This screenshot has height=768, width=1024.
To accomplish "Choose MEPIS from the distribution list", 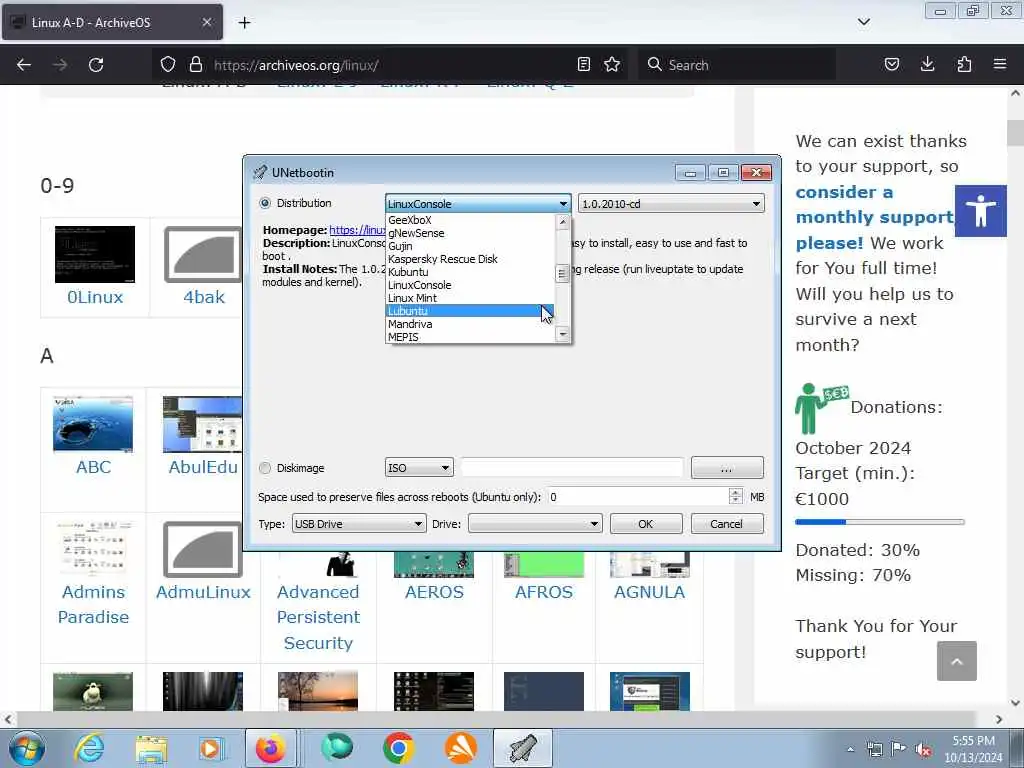I will (x=470, y=337).
